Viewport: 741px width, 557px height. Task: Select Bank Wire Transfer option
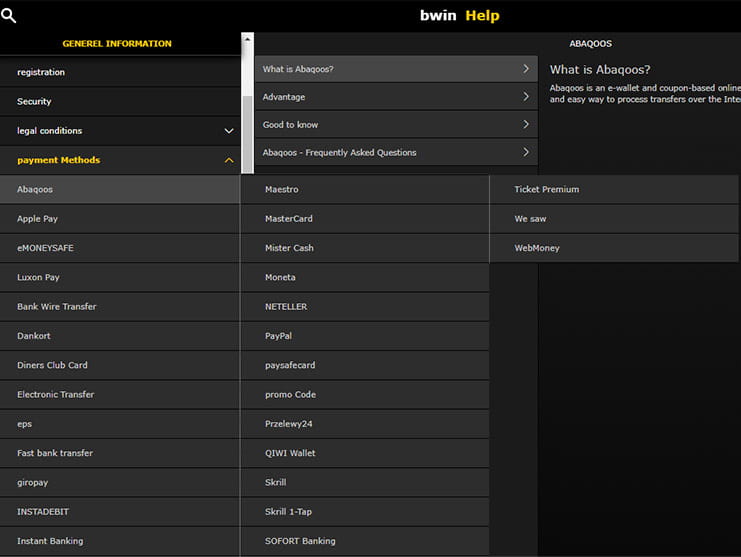coord(120,307)
